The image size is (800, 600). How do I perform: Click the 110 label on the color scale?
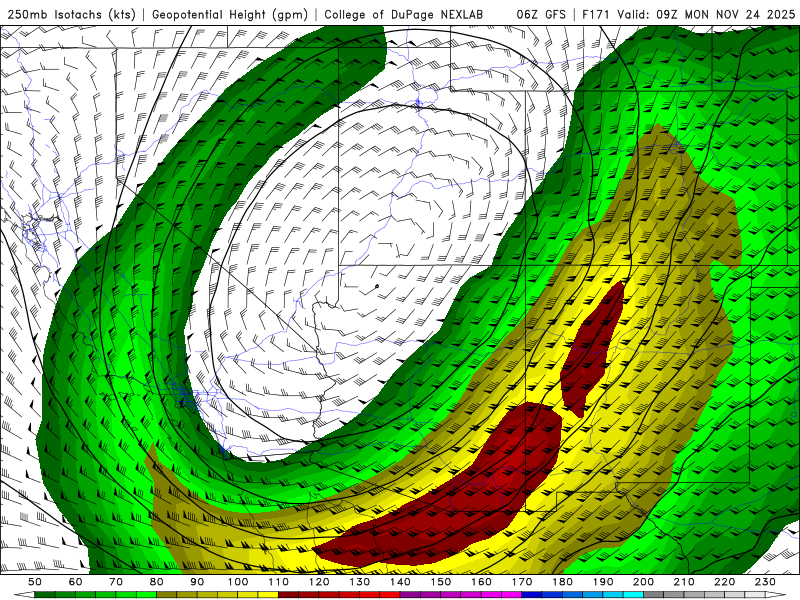pos(279,582)
